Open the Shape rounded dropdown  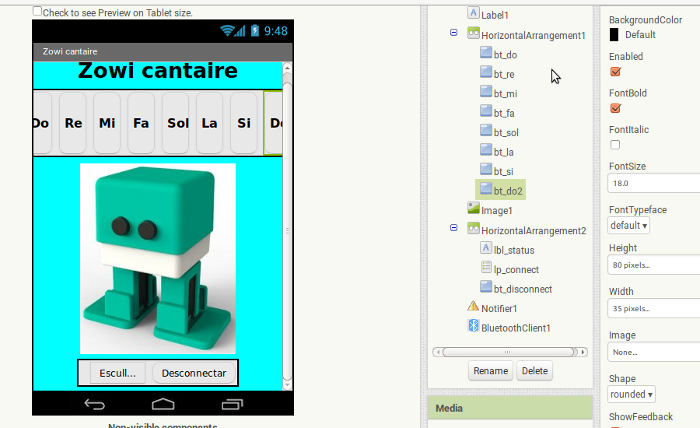(x=632, y=394)
